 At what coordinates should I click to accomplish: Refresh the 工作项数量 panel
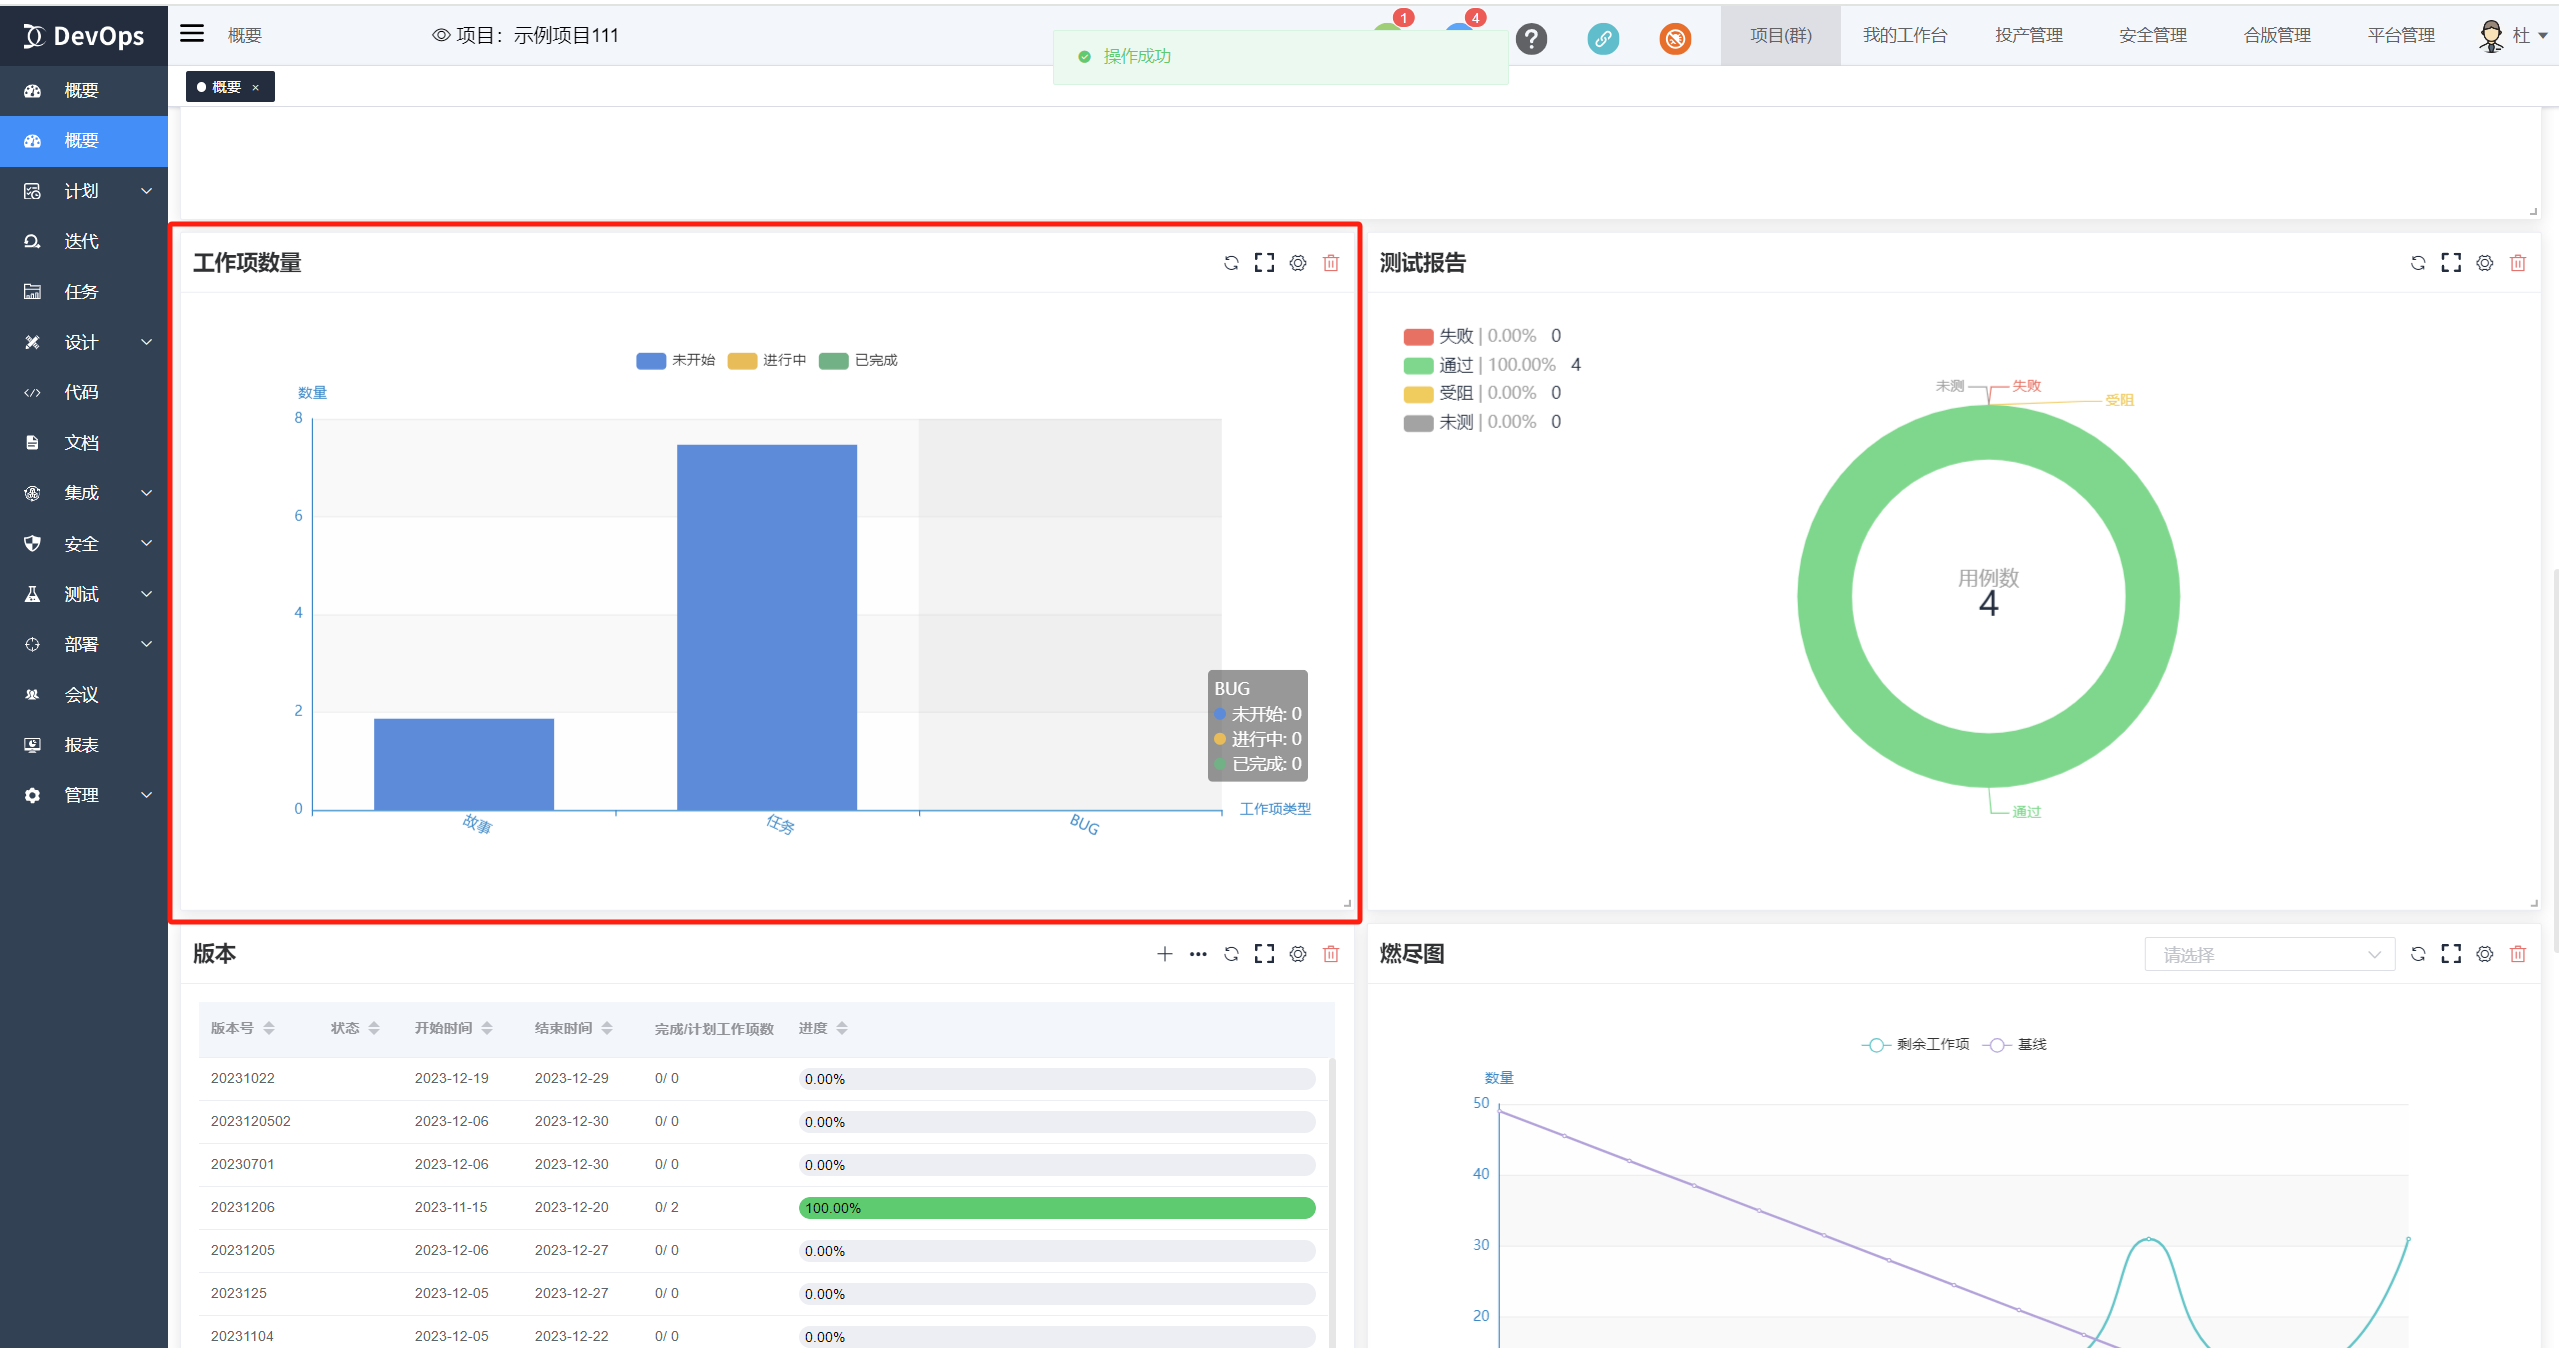1231,263
